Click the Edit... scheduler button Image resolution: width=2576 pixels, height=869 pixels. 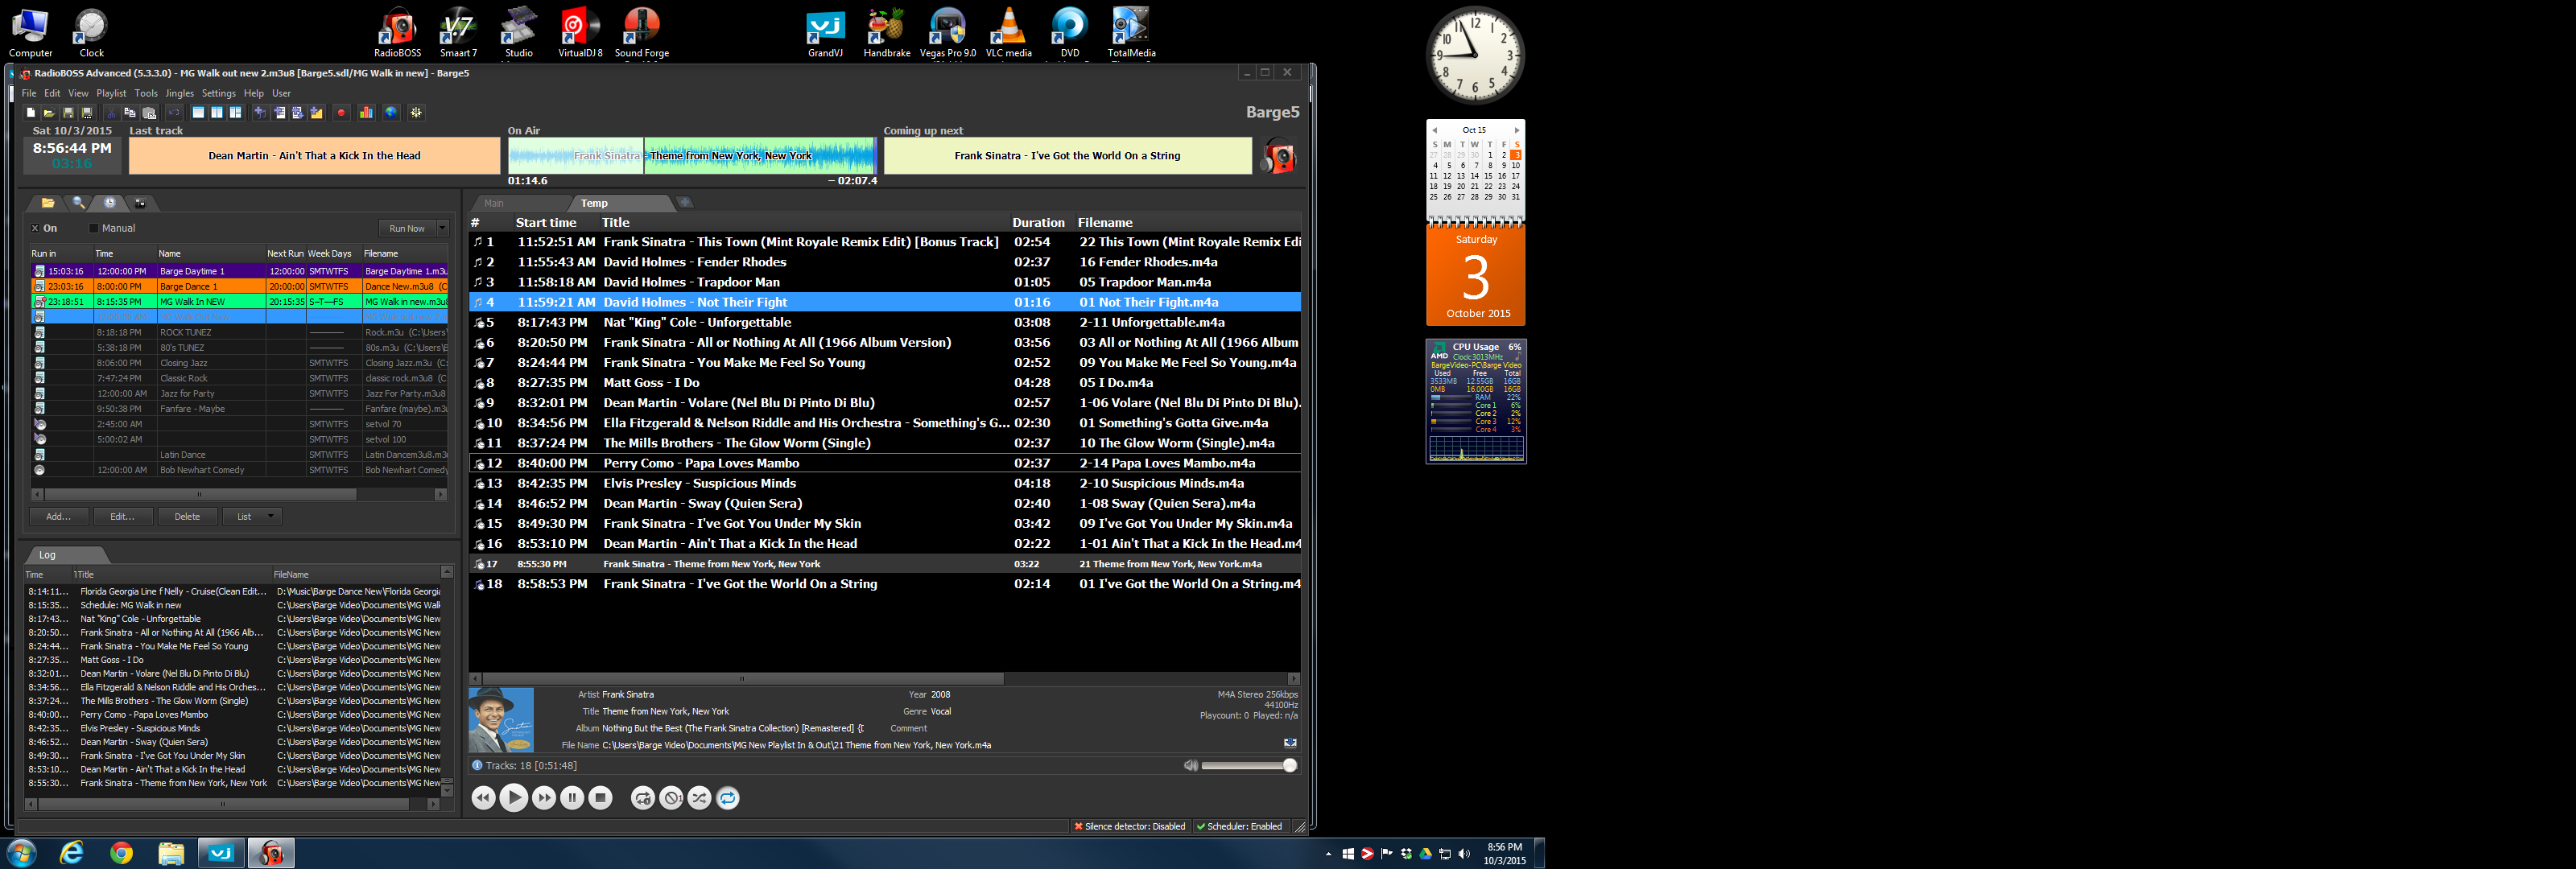pos(122,517)
